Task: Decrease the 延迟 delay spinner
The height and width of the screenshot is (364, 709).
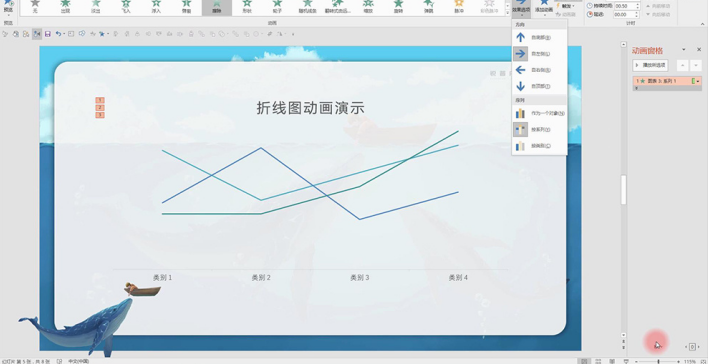Action: pyautogui.click(x=638, y=16)
